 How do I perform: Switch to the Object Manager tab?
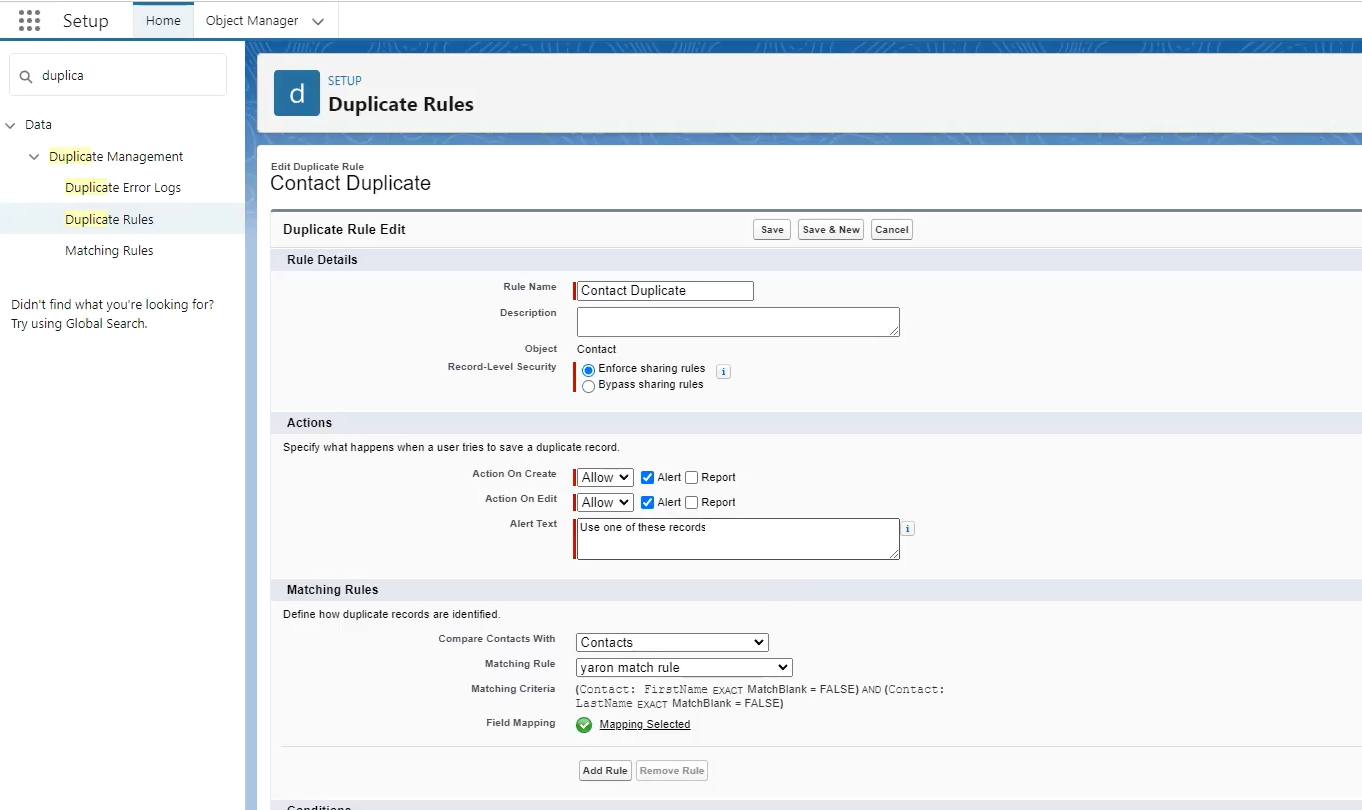click(x=252, y=20)
